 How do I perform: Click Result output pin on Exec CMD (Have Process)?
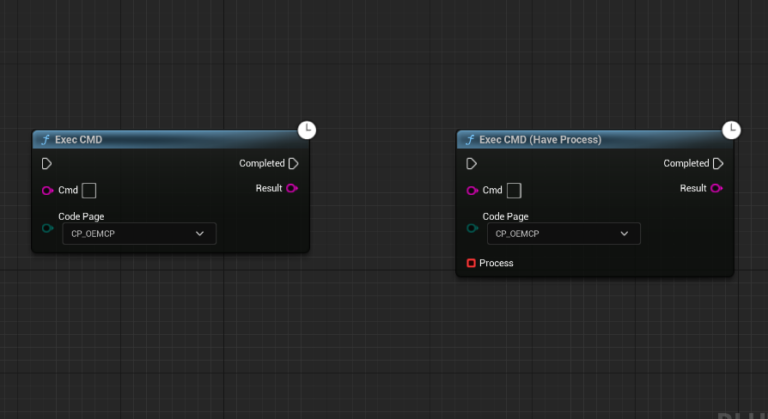pyautogui.click(x=717, y=188)
